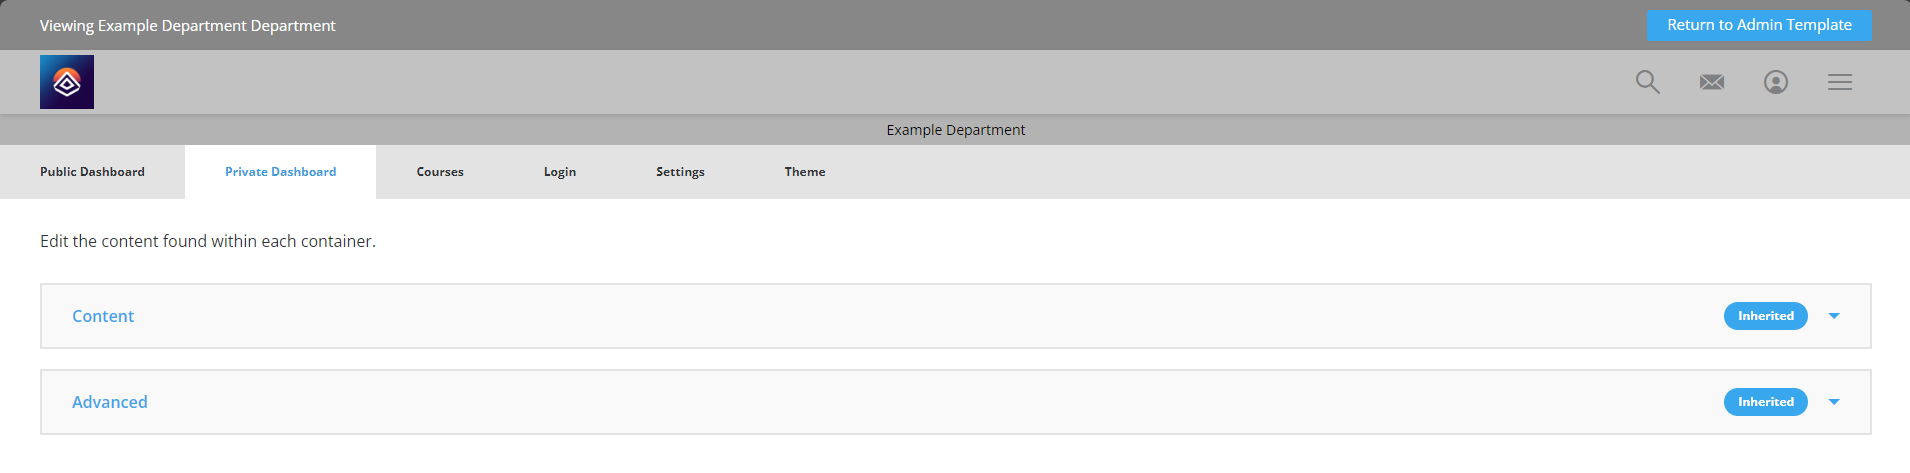Switch to the Public Dashboard tab
The height and width of the screenshot is (473, 1910).
[92, 172]
